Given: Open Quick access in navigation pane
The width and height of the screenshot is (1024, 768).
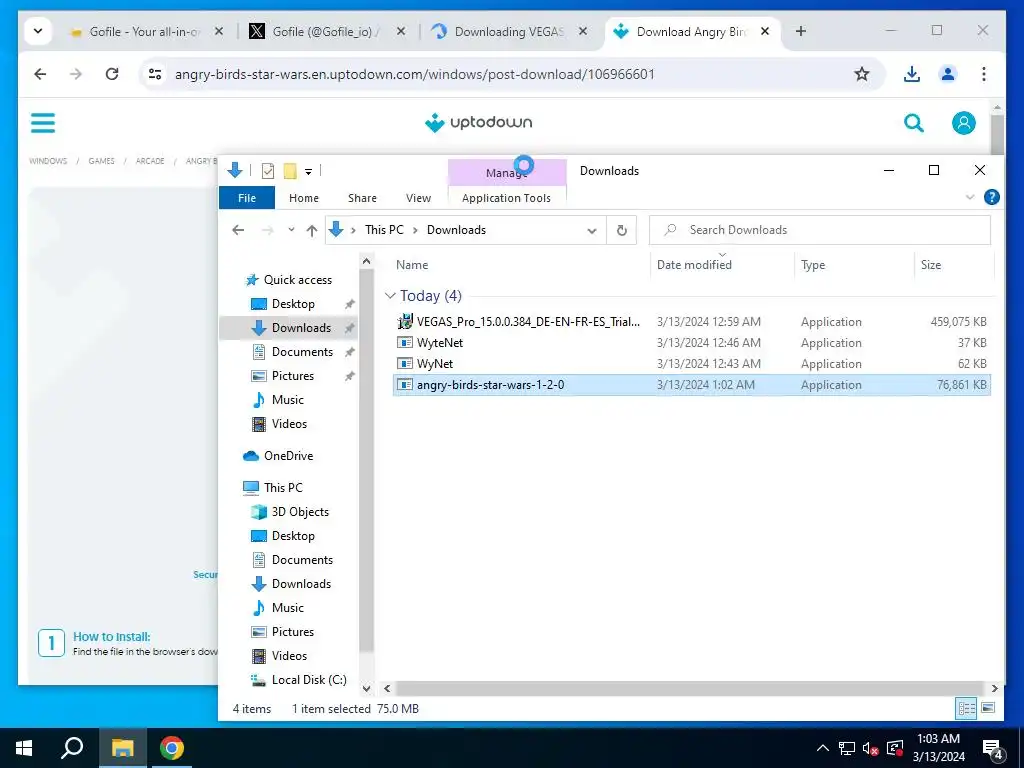Looking at the screenshot, I should point(298,280).
